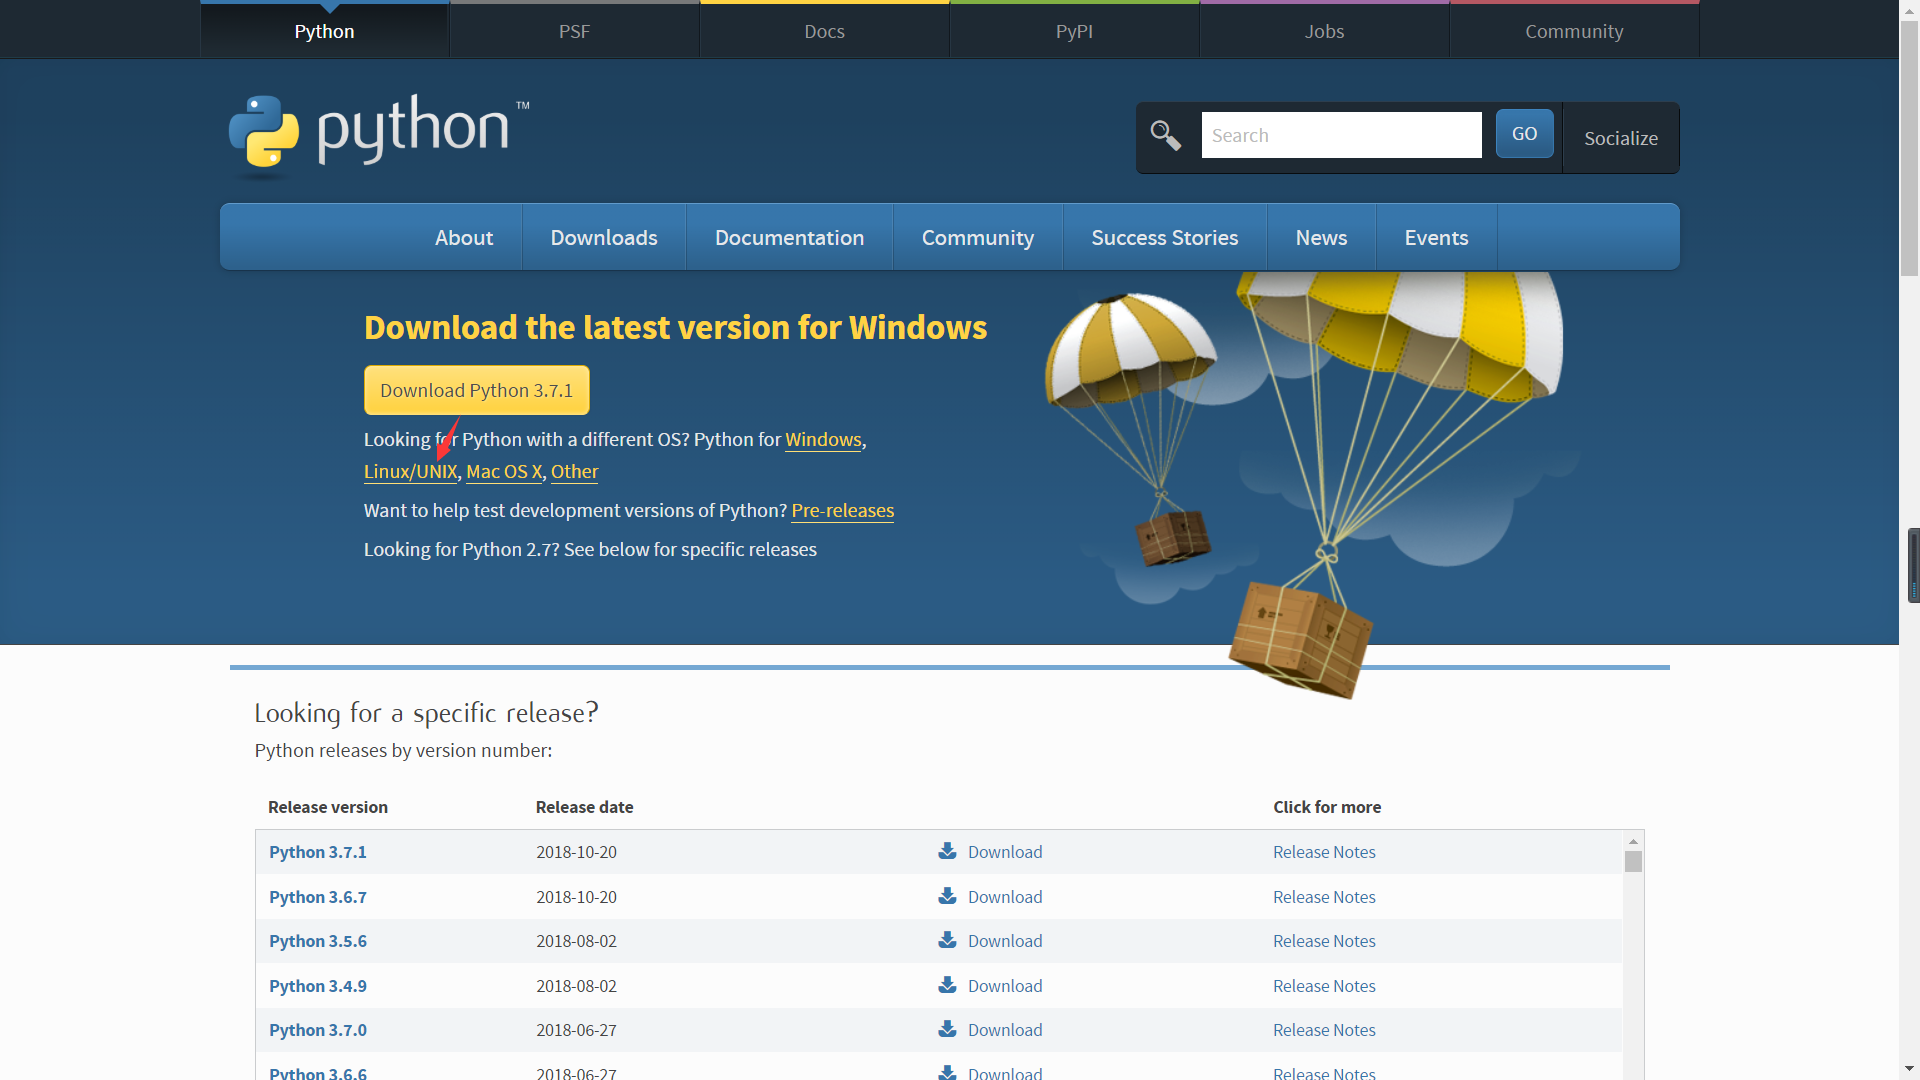1920x1080 pixels.
Task: Click Download text for Python 3.5.6
Action: coord(1005,941)
